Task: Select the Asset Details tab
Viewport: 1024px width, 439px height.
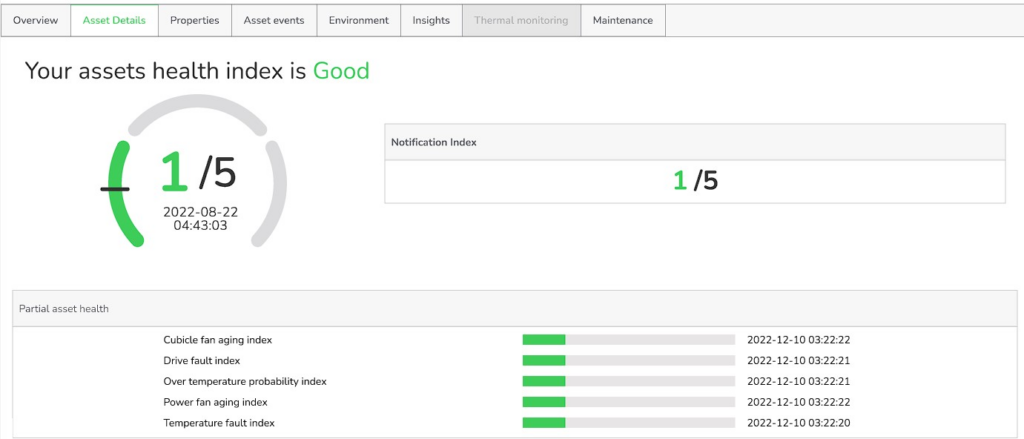Action: click(114, 20)
